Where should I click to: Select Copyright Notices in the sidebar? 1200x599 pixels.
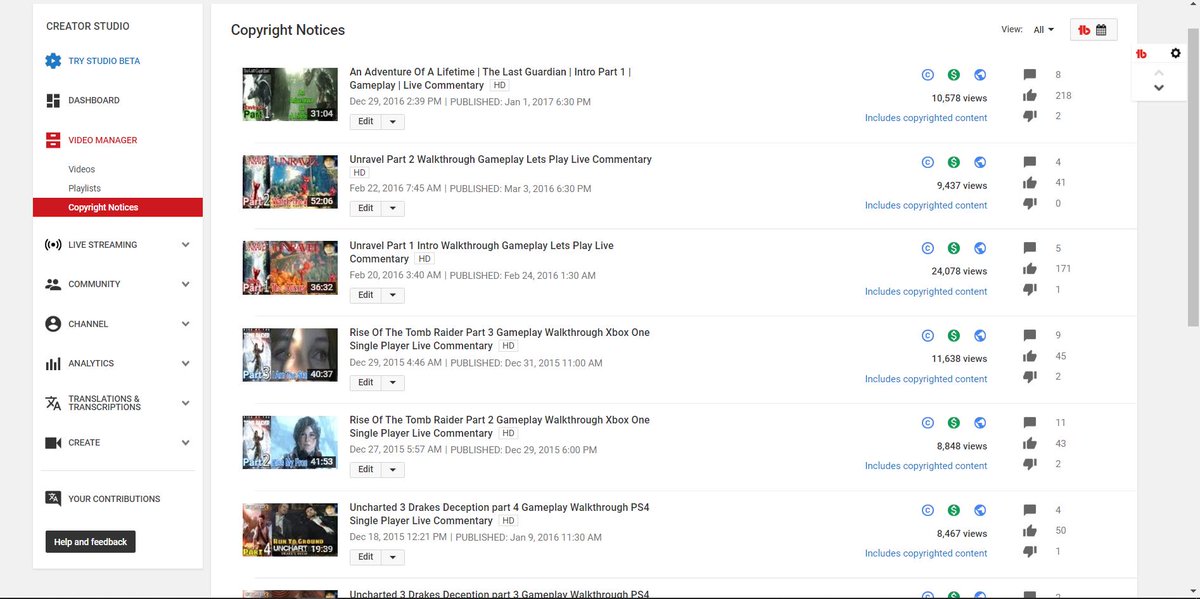pyautogui.click(x=118, y=207)
